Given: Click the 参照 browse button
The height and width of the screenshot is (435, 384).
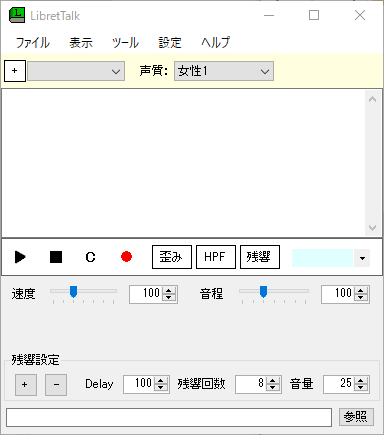Looking at the screenshot, I should 356,417.
